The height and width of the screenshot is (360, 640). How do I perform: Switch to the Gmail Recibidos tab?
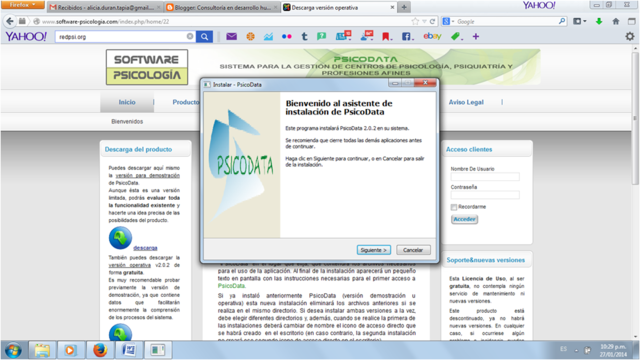coord(104,7)
